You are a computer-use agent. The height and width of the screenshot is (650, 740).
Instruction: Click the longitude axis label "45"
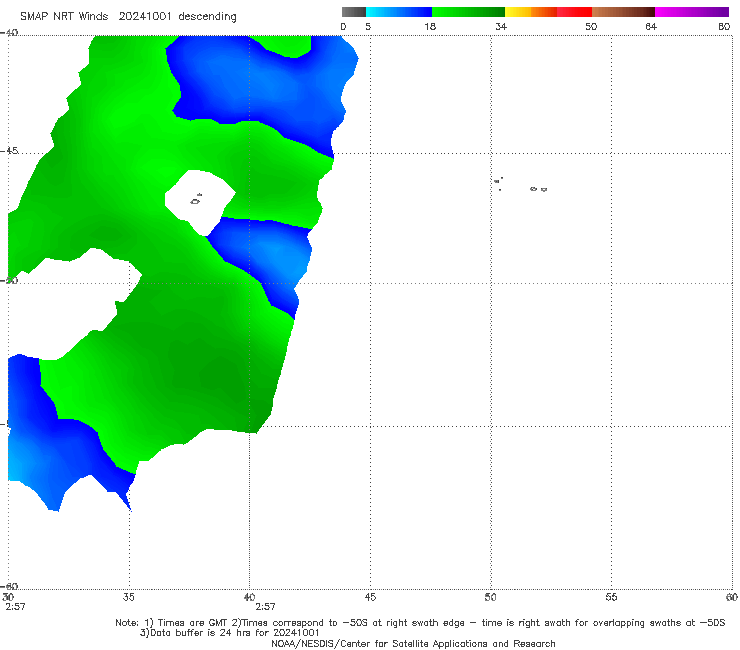point(370,597)
